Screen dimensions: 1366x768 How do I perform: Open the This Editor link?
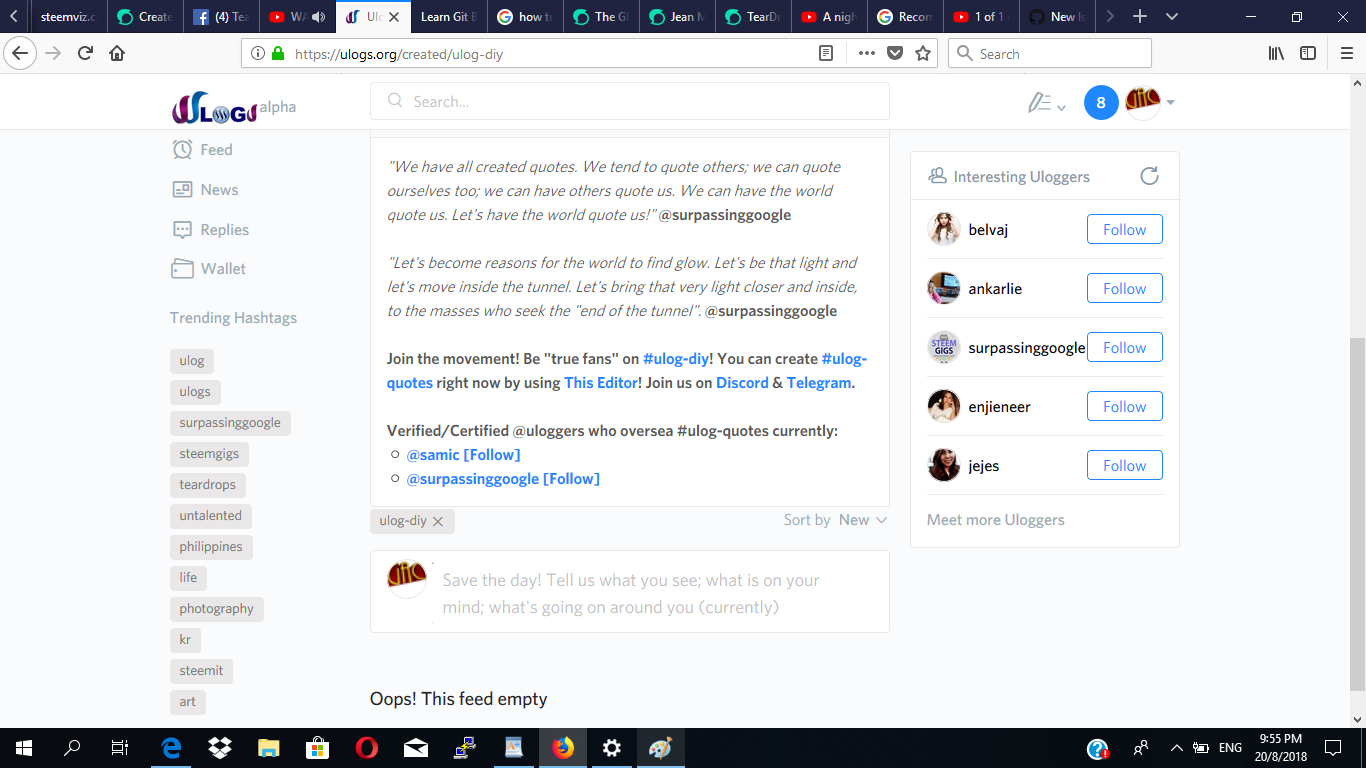point(601,383)
